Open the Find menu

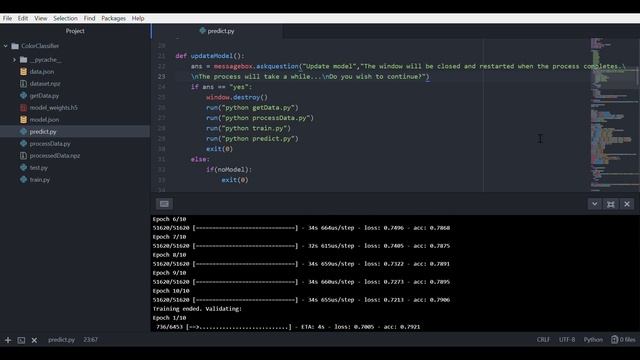pyautogui.click(x=89, y=18)
